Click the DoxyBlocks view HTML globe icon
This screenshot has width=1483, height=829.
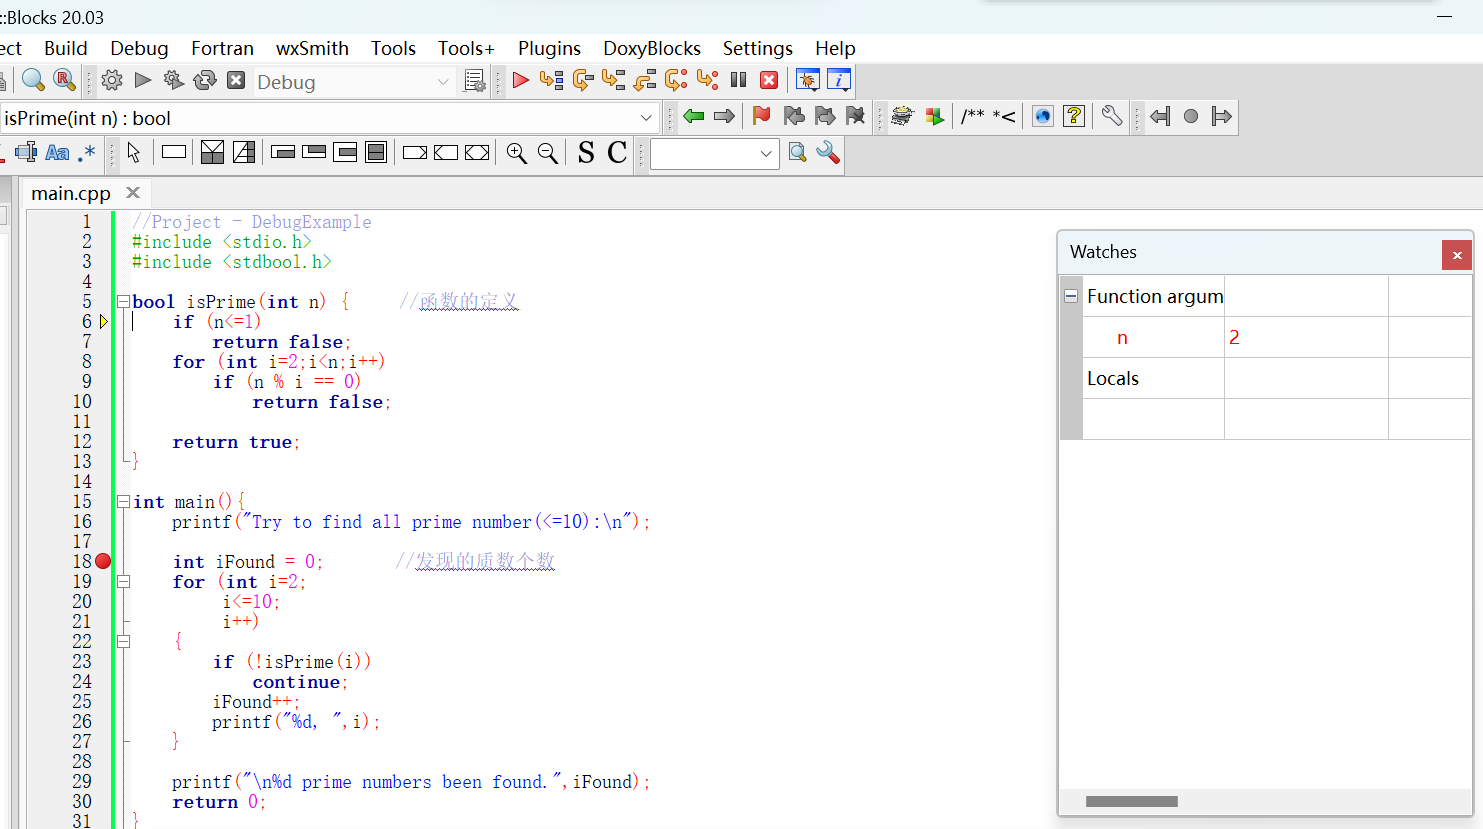pyautogui.click(x=1043, y=116)
